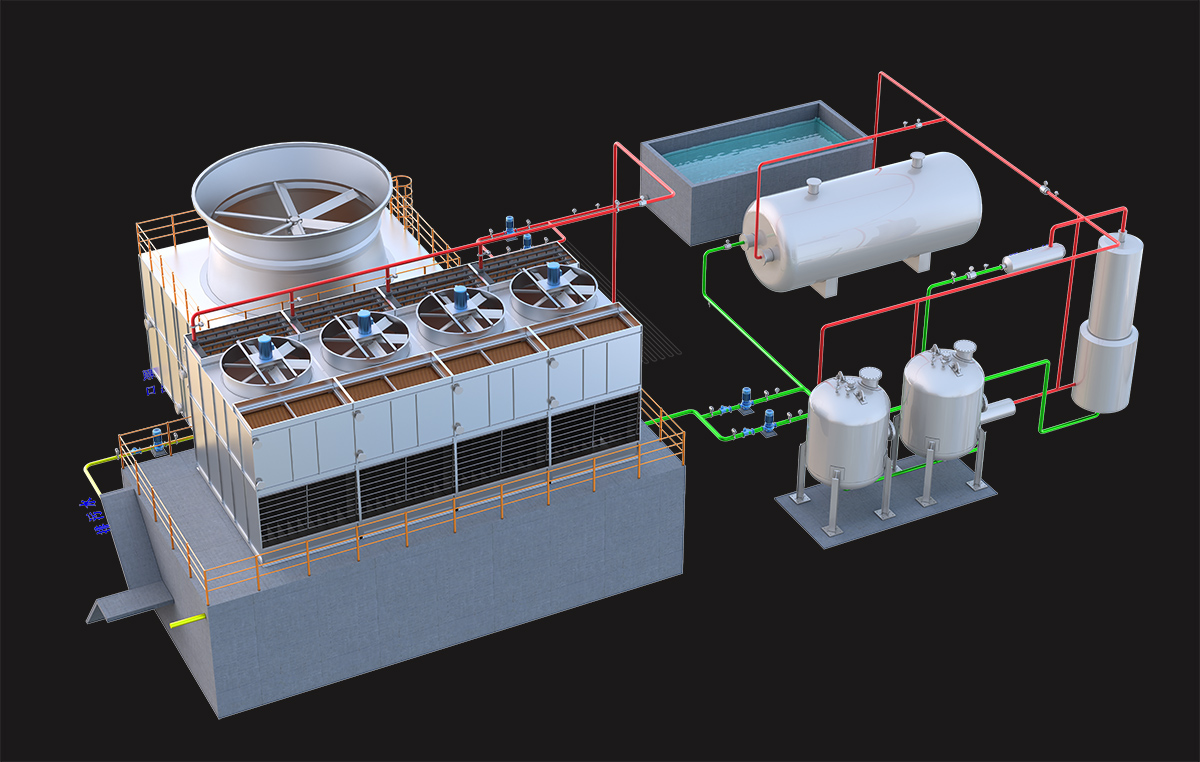
Task: Click the yellow outlet pipe on basin wall
Action: point(184,623)
